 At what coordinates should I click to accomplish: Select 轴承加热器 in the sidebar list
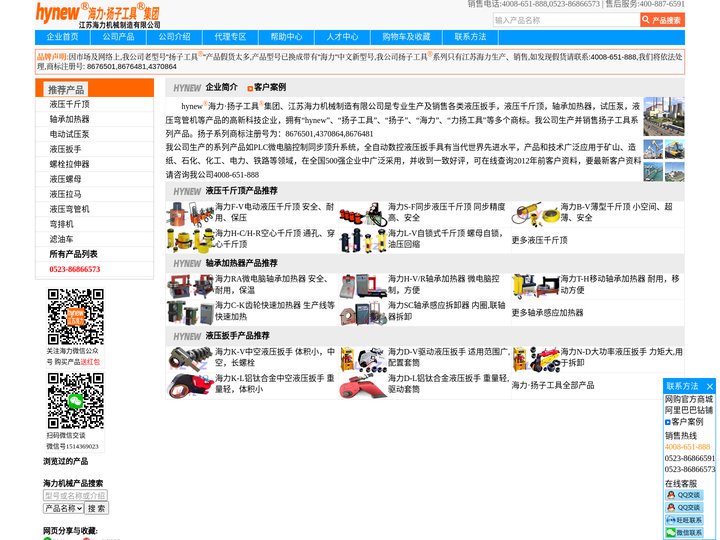coord(69,119)
